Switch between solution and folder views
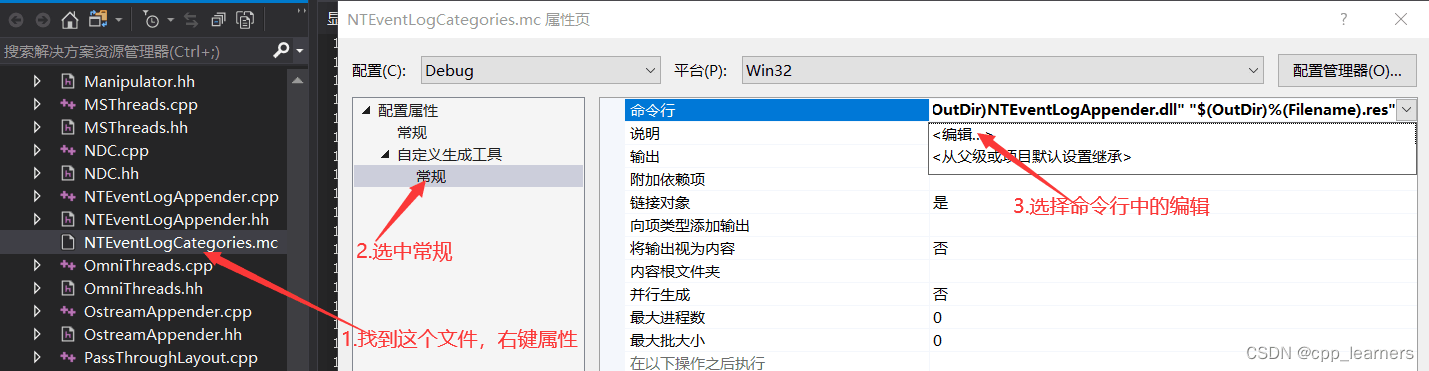This screenshot has height=371, width=1429. (x=97, y=19)
